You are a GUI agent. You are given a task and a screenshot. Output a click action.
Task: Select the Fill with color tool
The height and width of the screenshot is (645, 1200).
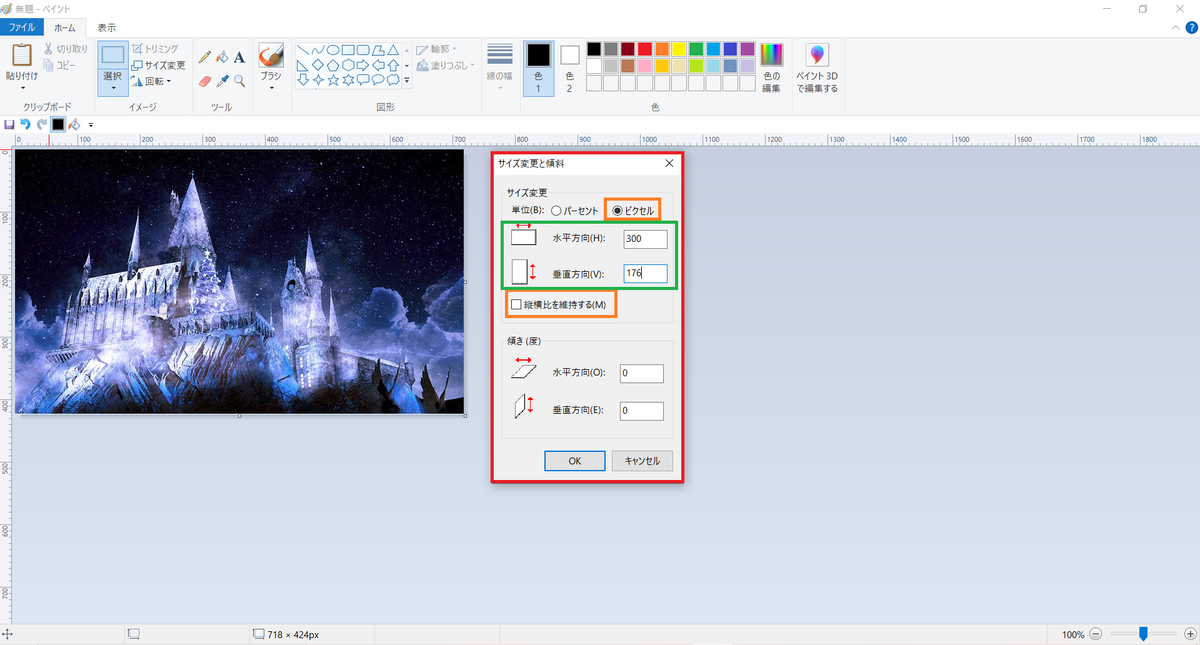222,57
